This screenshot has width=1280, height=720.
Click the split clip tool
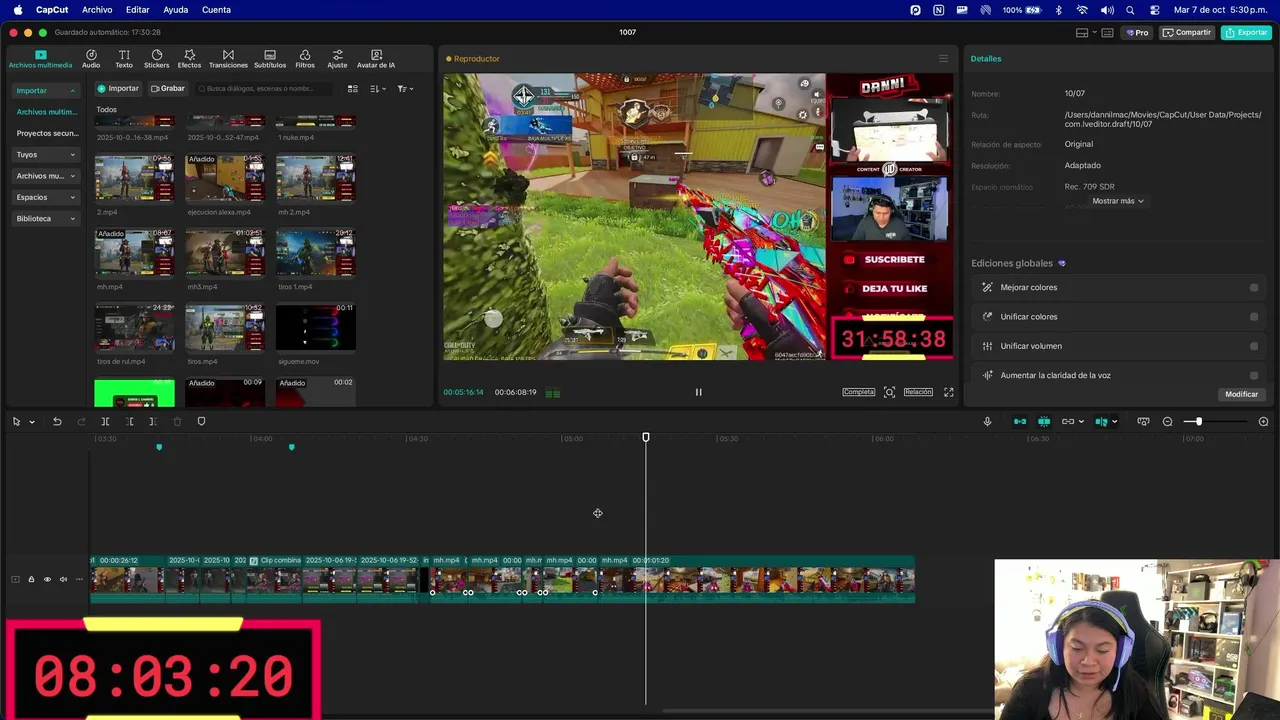tap(105, 421)
